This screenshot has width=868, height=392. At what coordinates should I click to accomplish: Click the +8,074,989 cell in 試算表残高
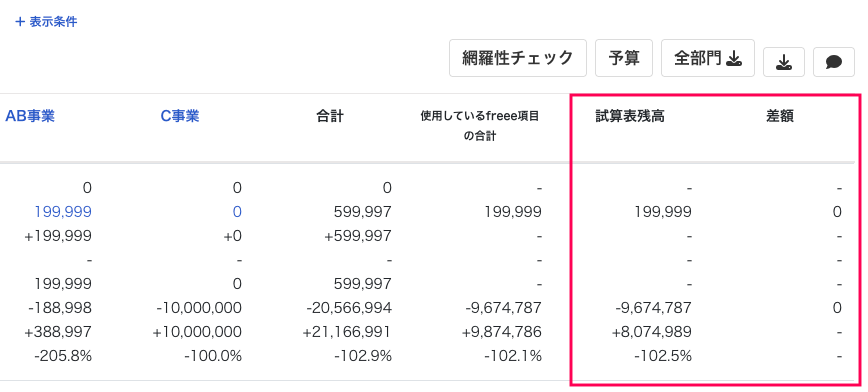652,332
